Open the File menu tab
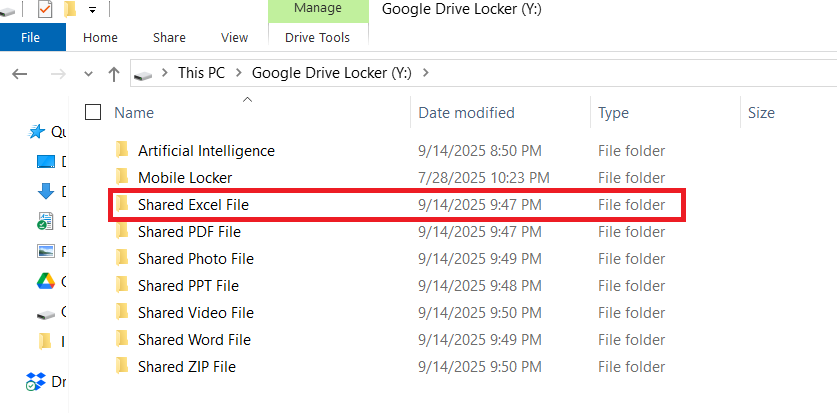The image size is (838, 413). 31,38
